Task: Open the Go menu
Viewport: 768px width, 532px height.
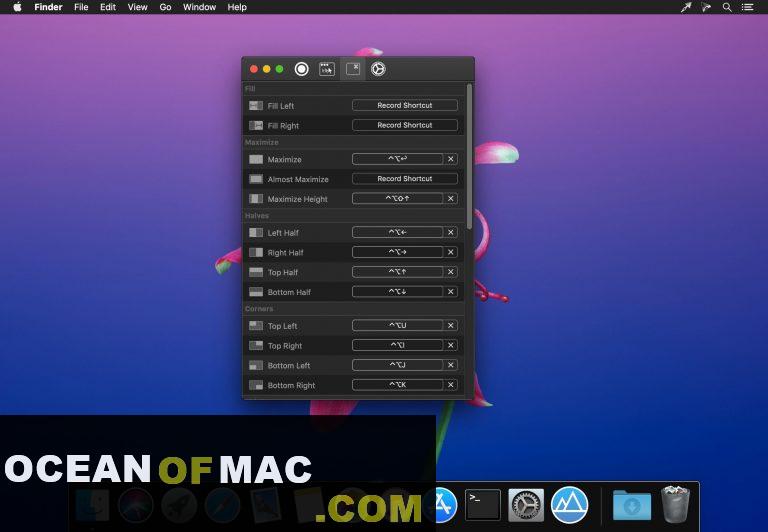Action: point(166,7)
